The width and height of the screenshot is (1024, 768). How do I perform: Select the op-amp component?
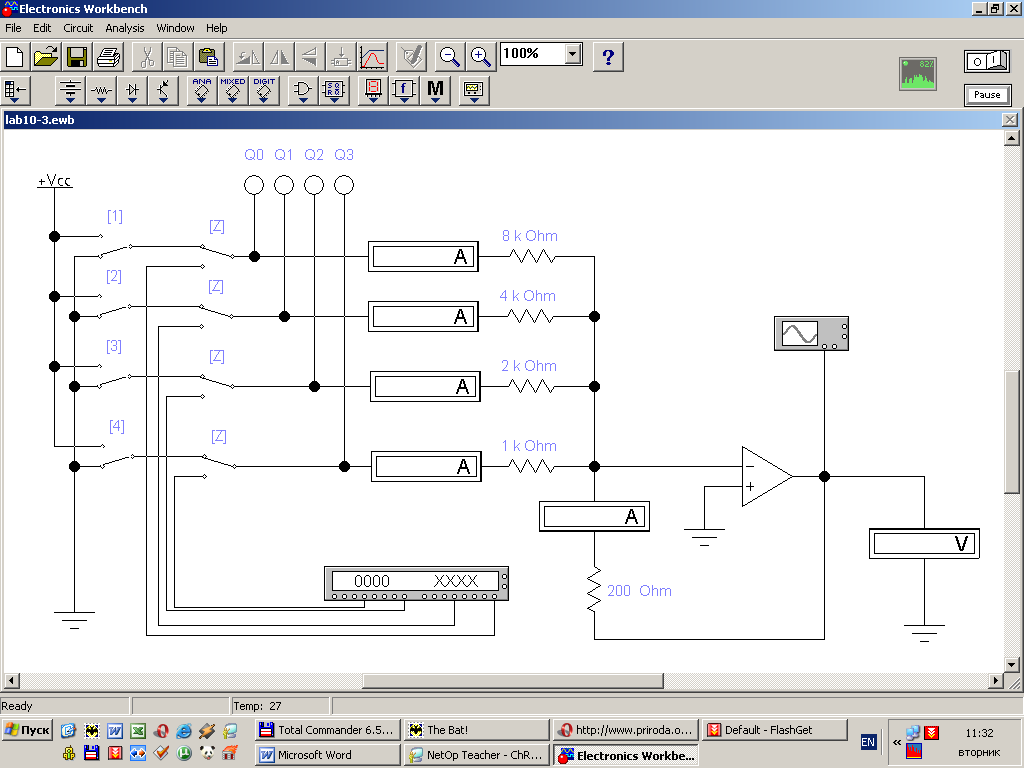pyautogui.click(x=767, y=477)
